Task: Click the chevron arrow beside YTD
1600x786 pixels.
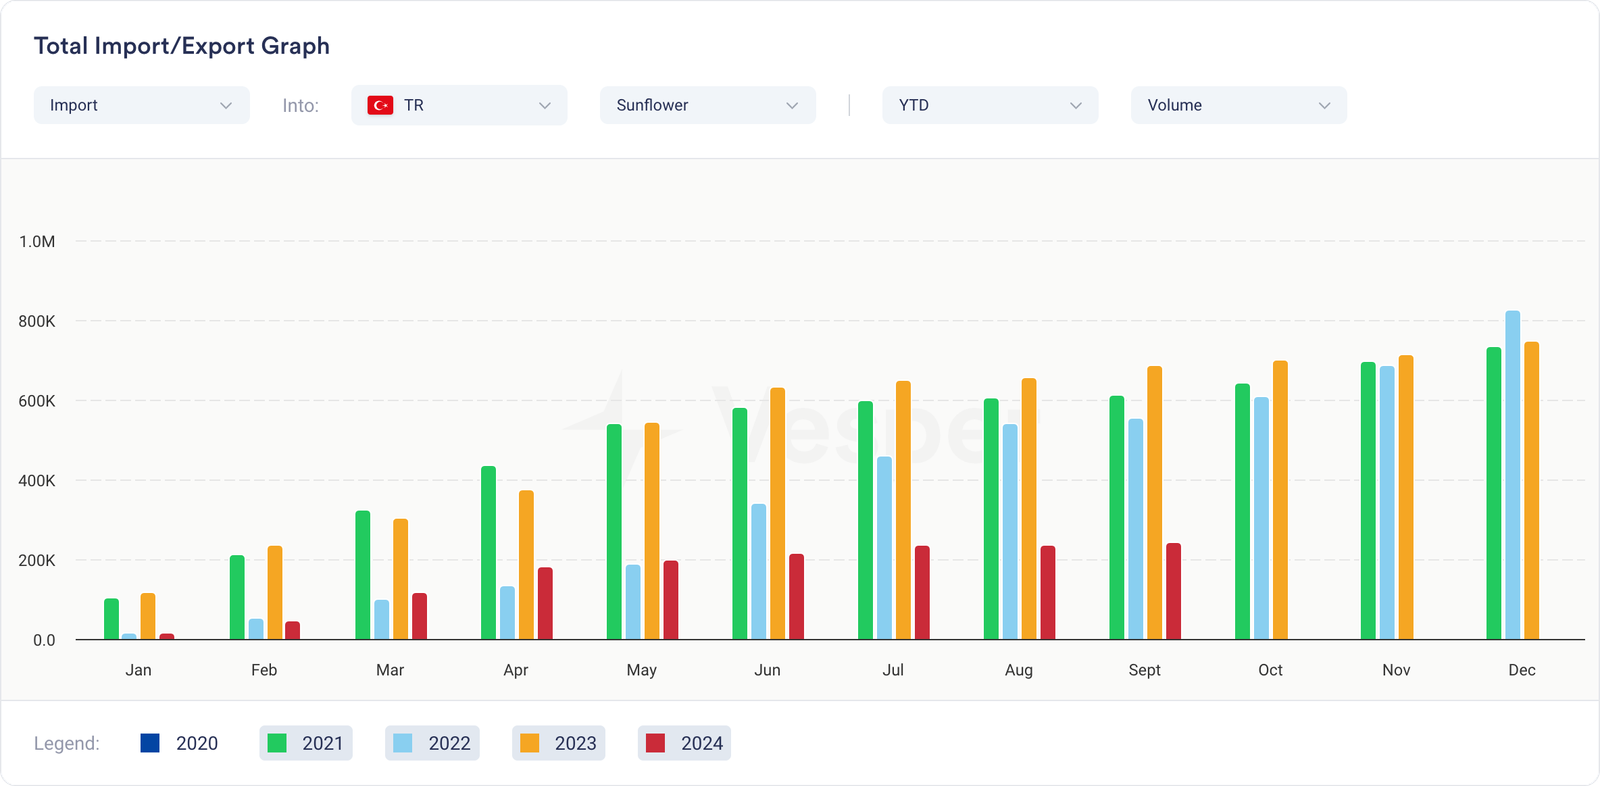Action: 1076,106
